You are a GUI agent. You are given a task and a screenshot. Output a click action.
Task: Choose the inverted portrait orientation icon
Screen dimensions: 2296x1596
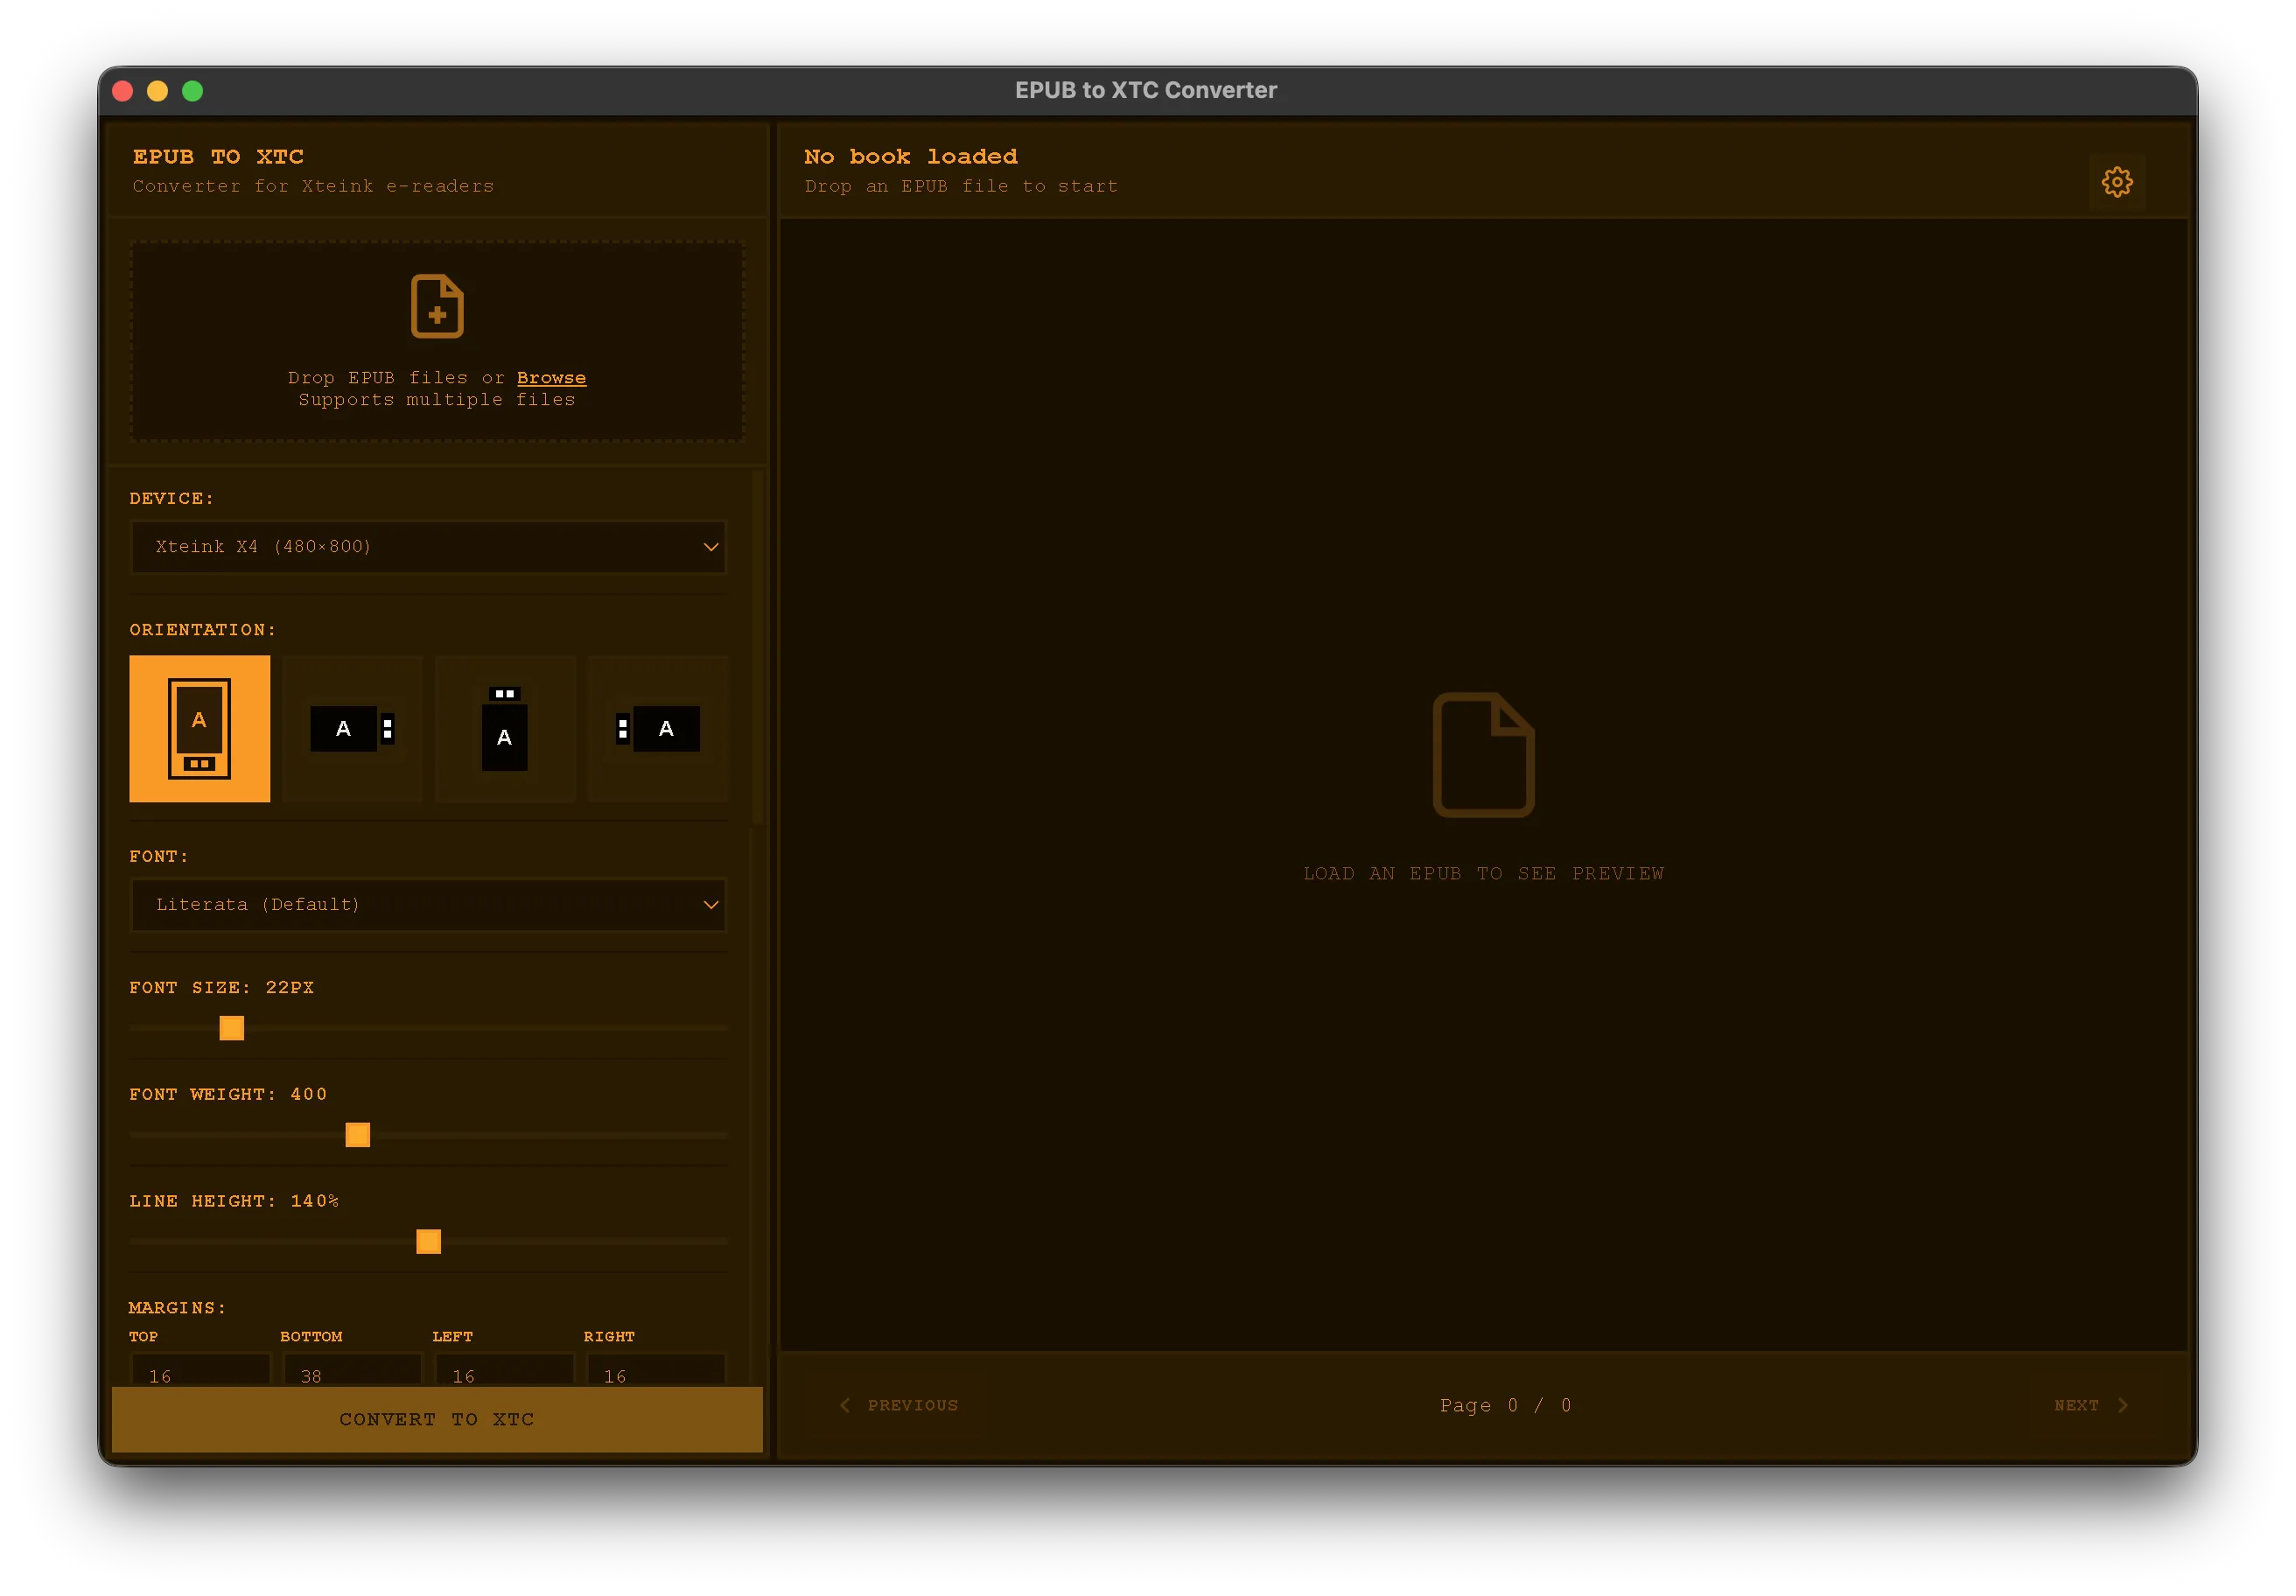point(505,728)
